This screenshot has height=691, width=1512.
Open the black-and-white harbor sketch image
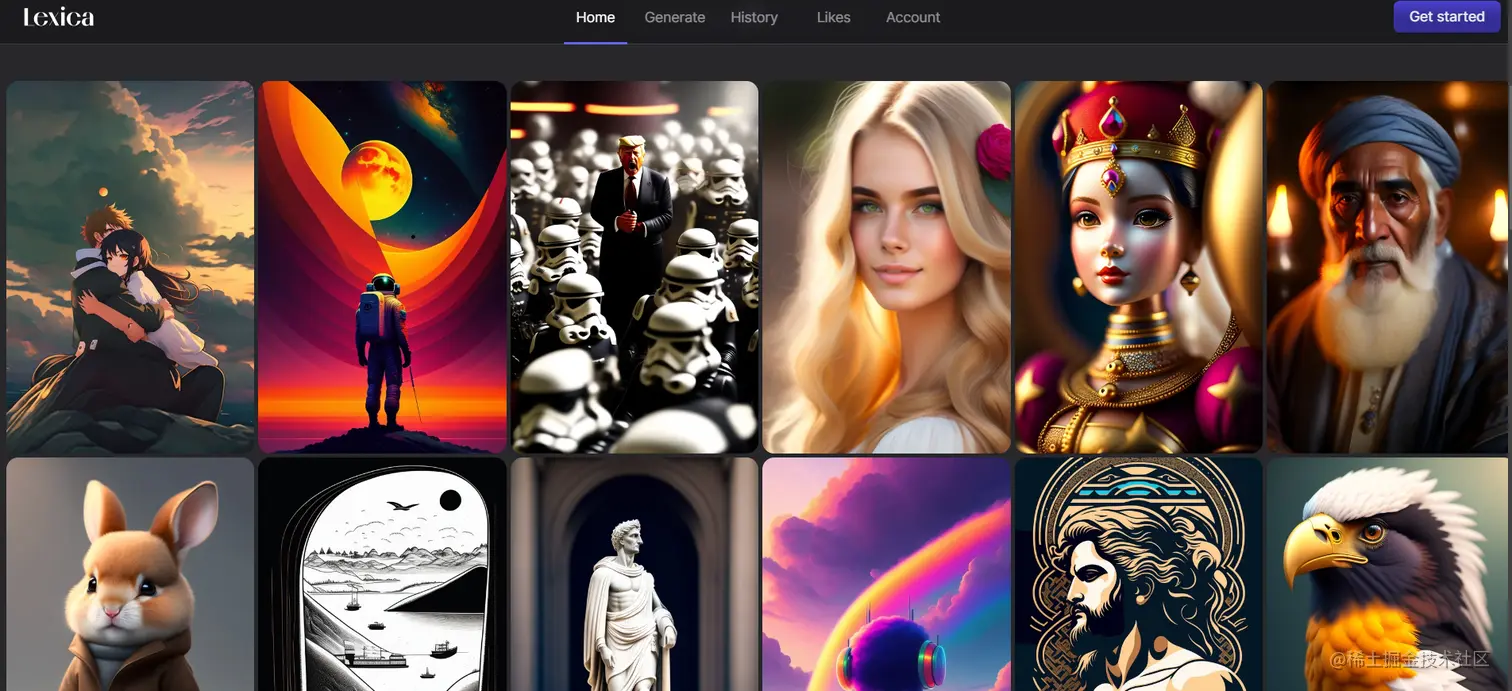point(382,574)
